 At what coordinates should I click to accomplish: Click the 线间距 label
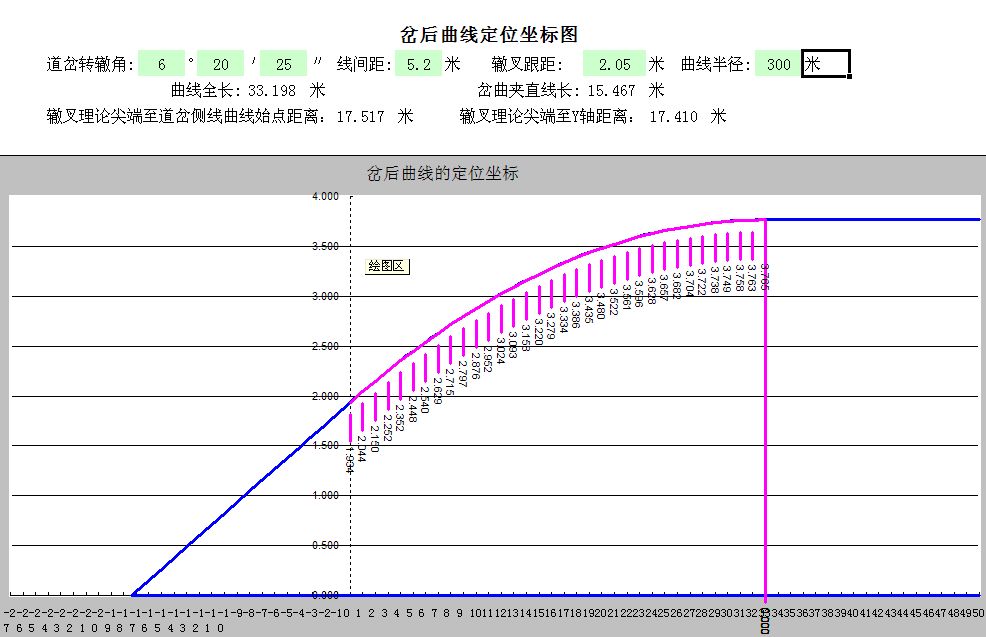click(365, 64)
